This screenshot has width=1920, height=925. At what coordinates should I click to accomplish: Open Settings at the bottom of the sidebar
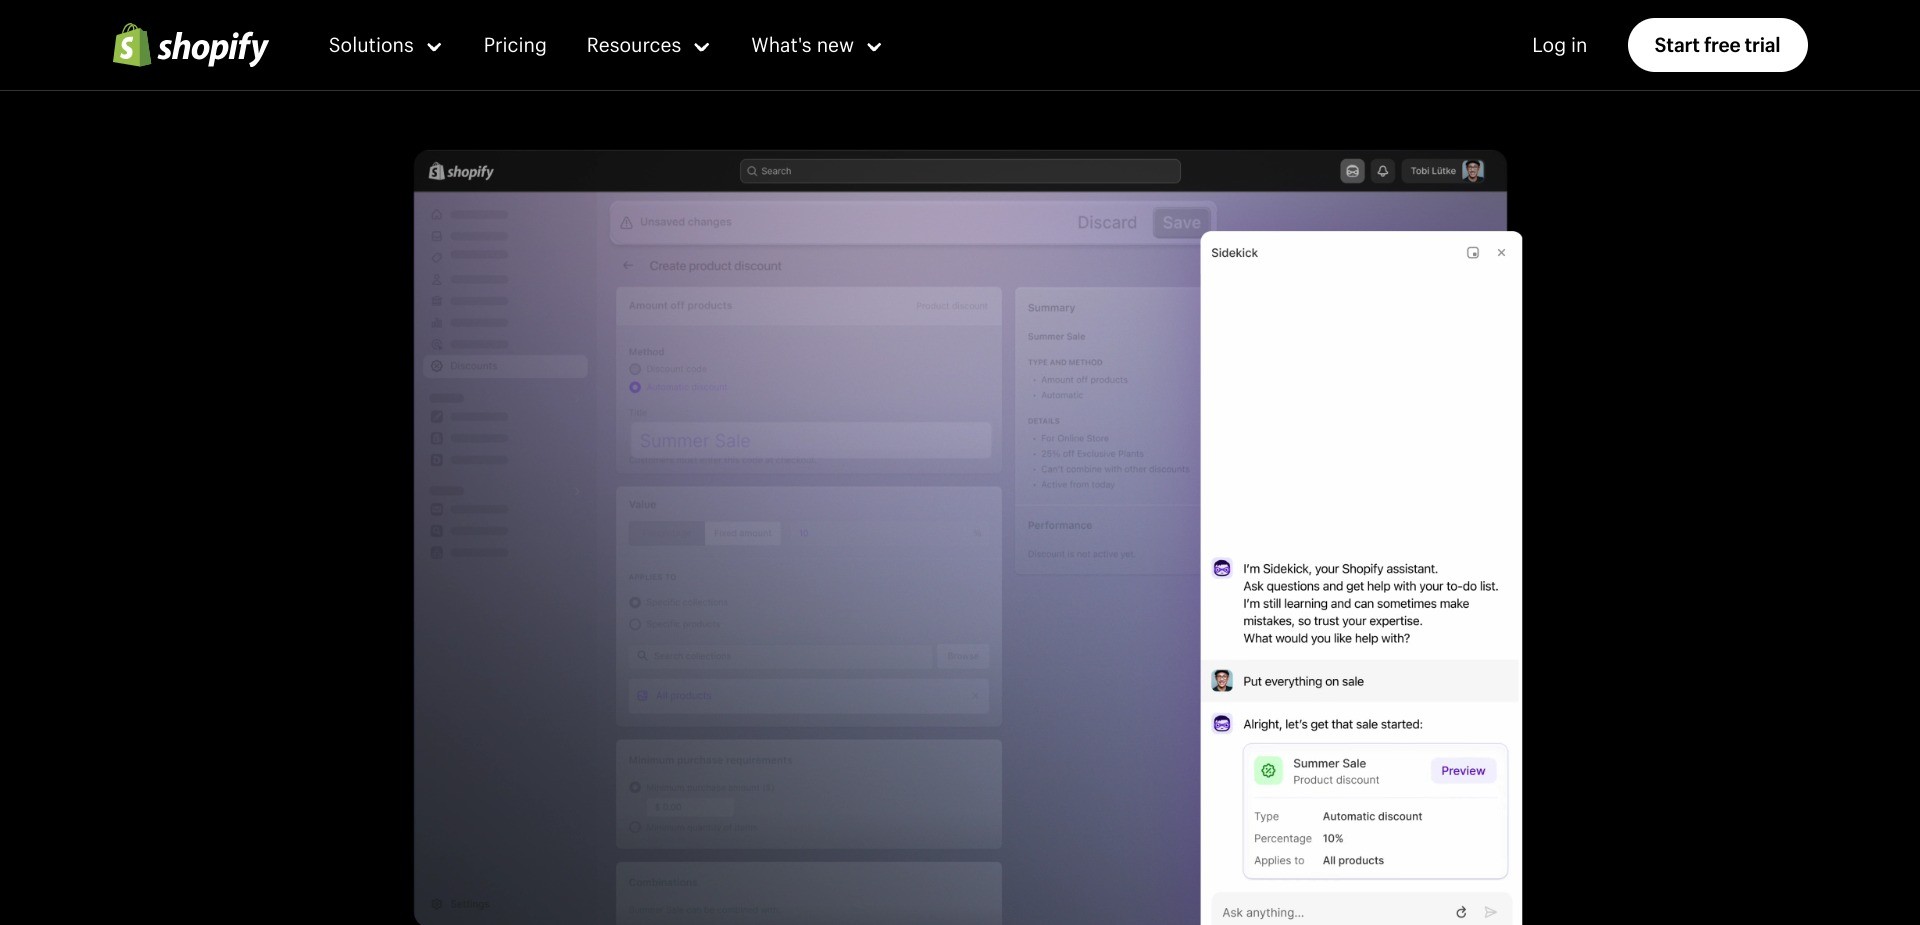point(461,904)
